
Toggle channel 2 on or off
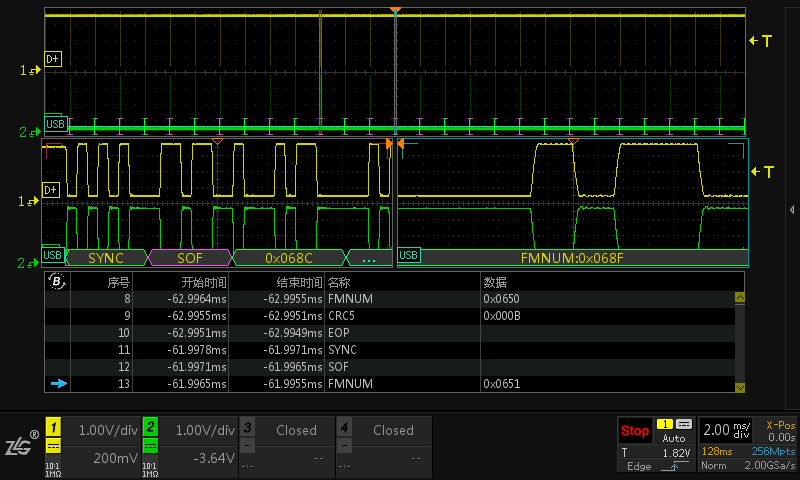point(151,426)
